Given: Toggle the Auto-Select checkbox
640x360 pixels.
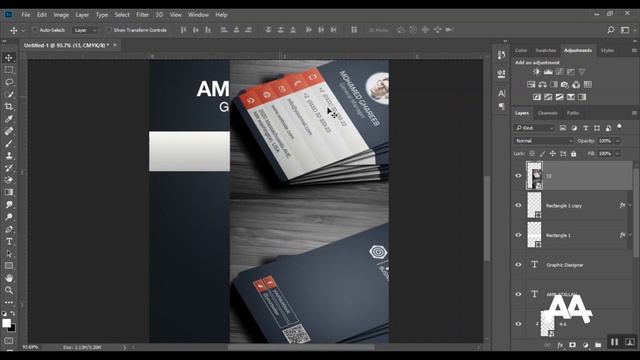Looking at the screenshot, I should tap(35, 30).
